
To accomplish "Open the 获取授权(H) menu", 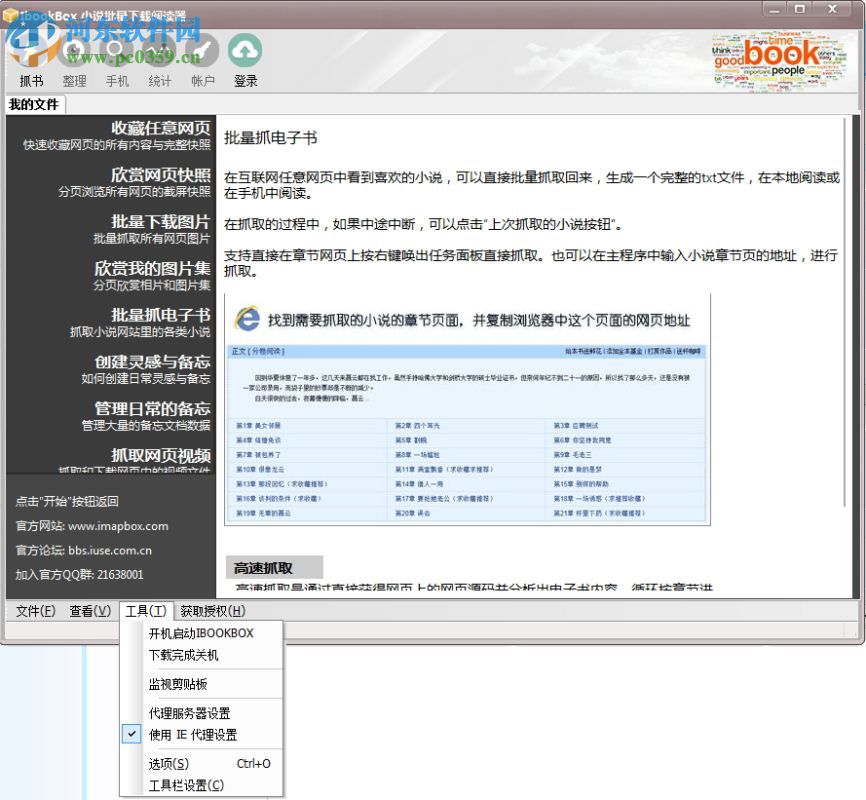I will click(213, 611).
